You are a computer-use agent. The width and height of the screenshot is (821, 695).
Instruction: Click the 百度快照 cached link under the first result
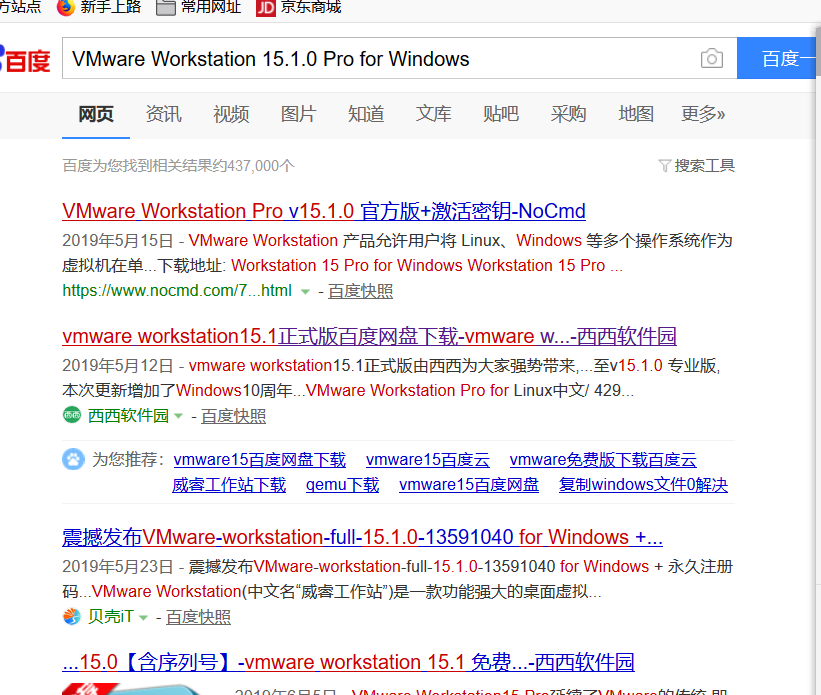pos(361,290)
